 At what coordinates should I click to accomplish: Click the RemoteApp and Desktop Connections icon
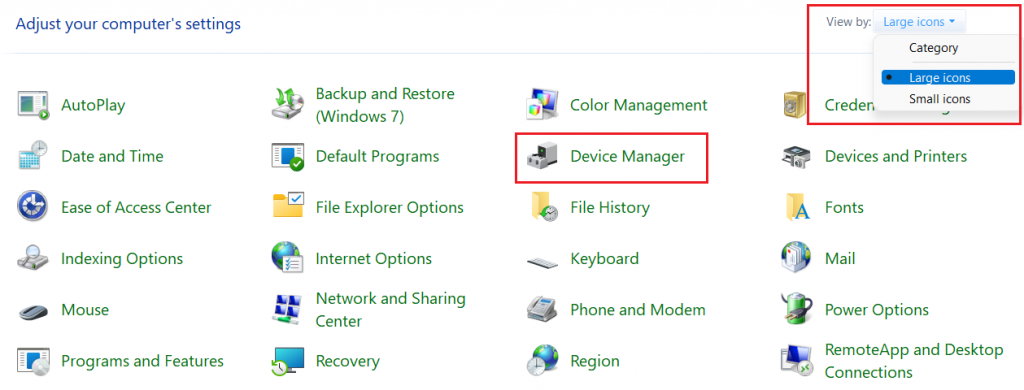pos(797,361)
